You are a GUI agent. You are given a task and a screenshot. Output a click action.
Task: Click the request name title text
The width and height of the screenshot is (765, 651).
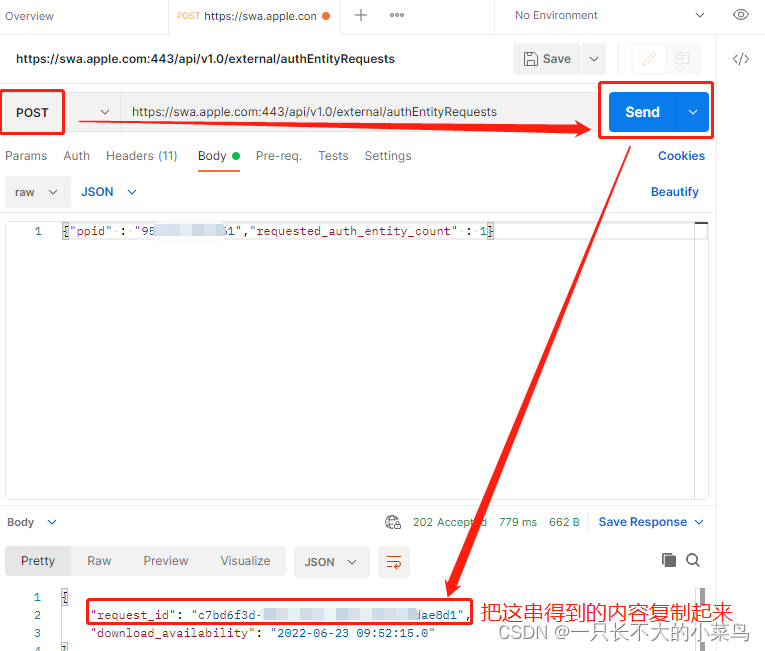[x=205, y=59]
